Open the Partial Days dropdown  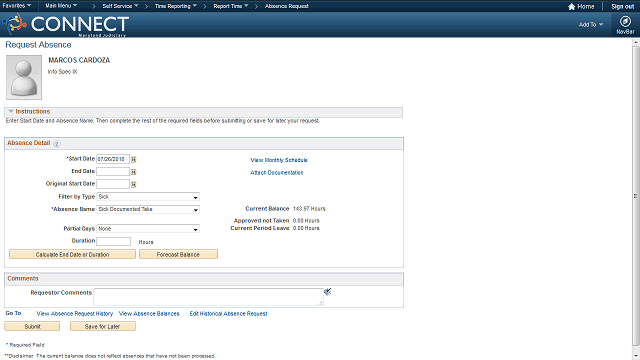[x=148, y=229]
